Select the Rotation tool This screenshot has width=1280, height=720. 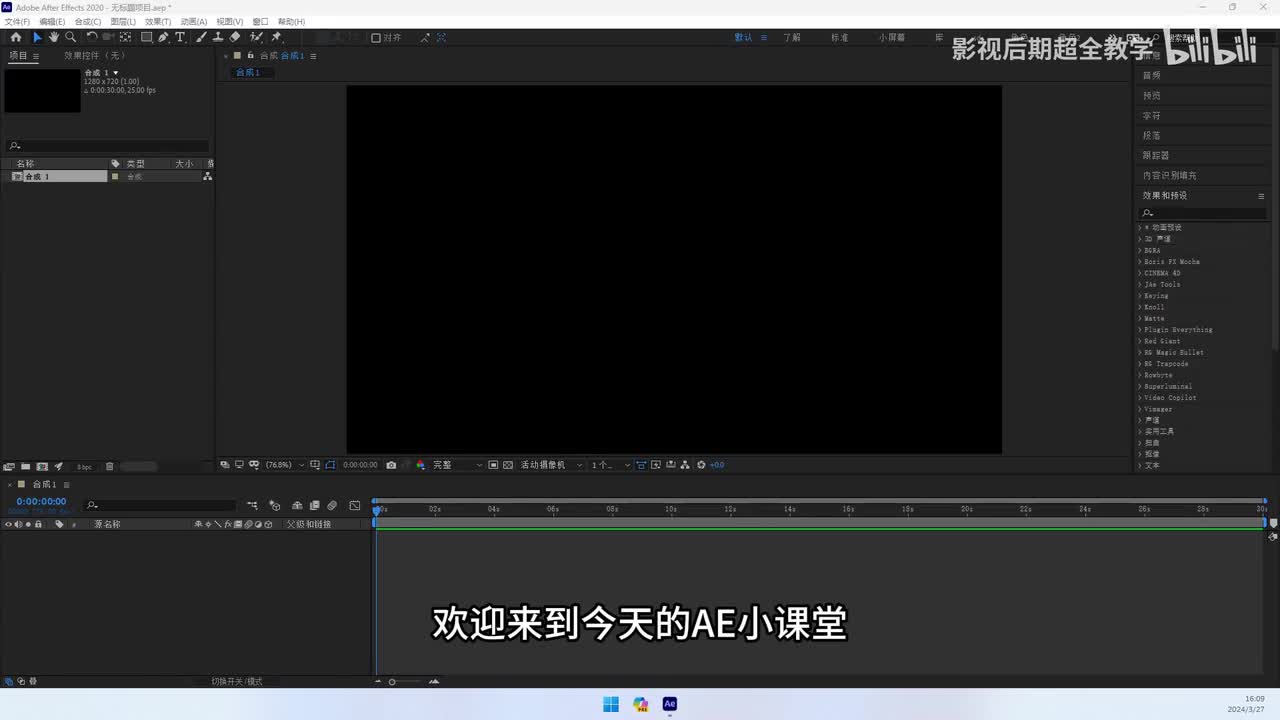(92, 37)
